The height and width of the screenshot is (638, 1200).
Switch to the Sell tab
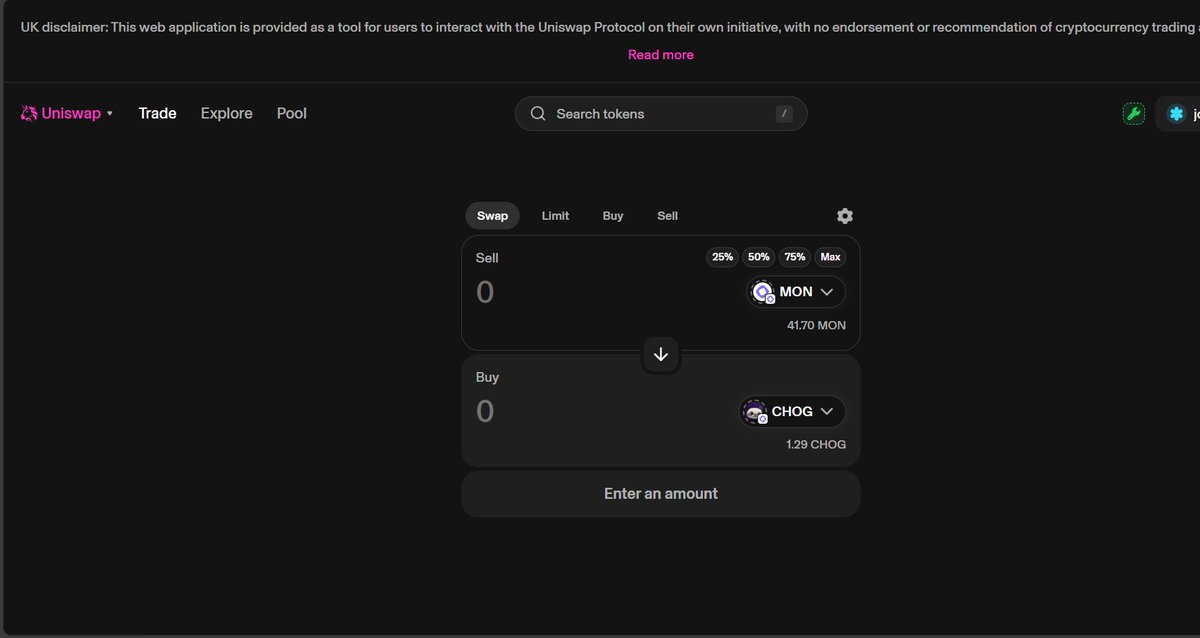pyautogui.click(x=667, y=216)
